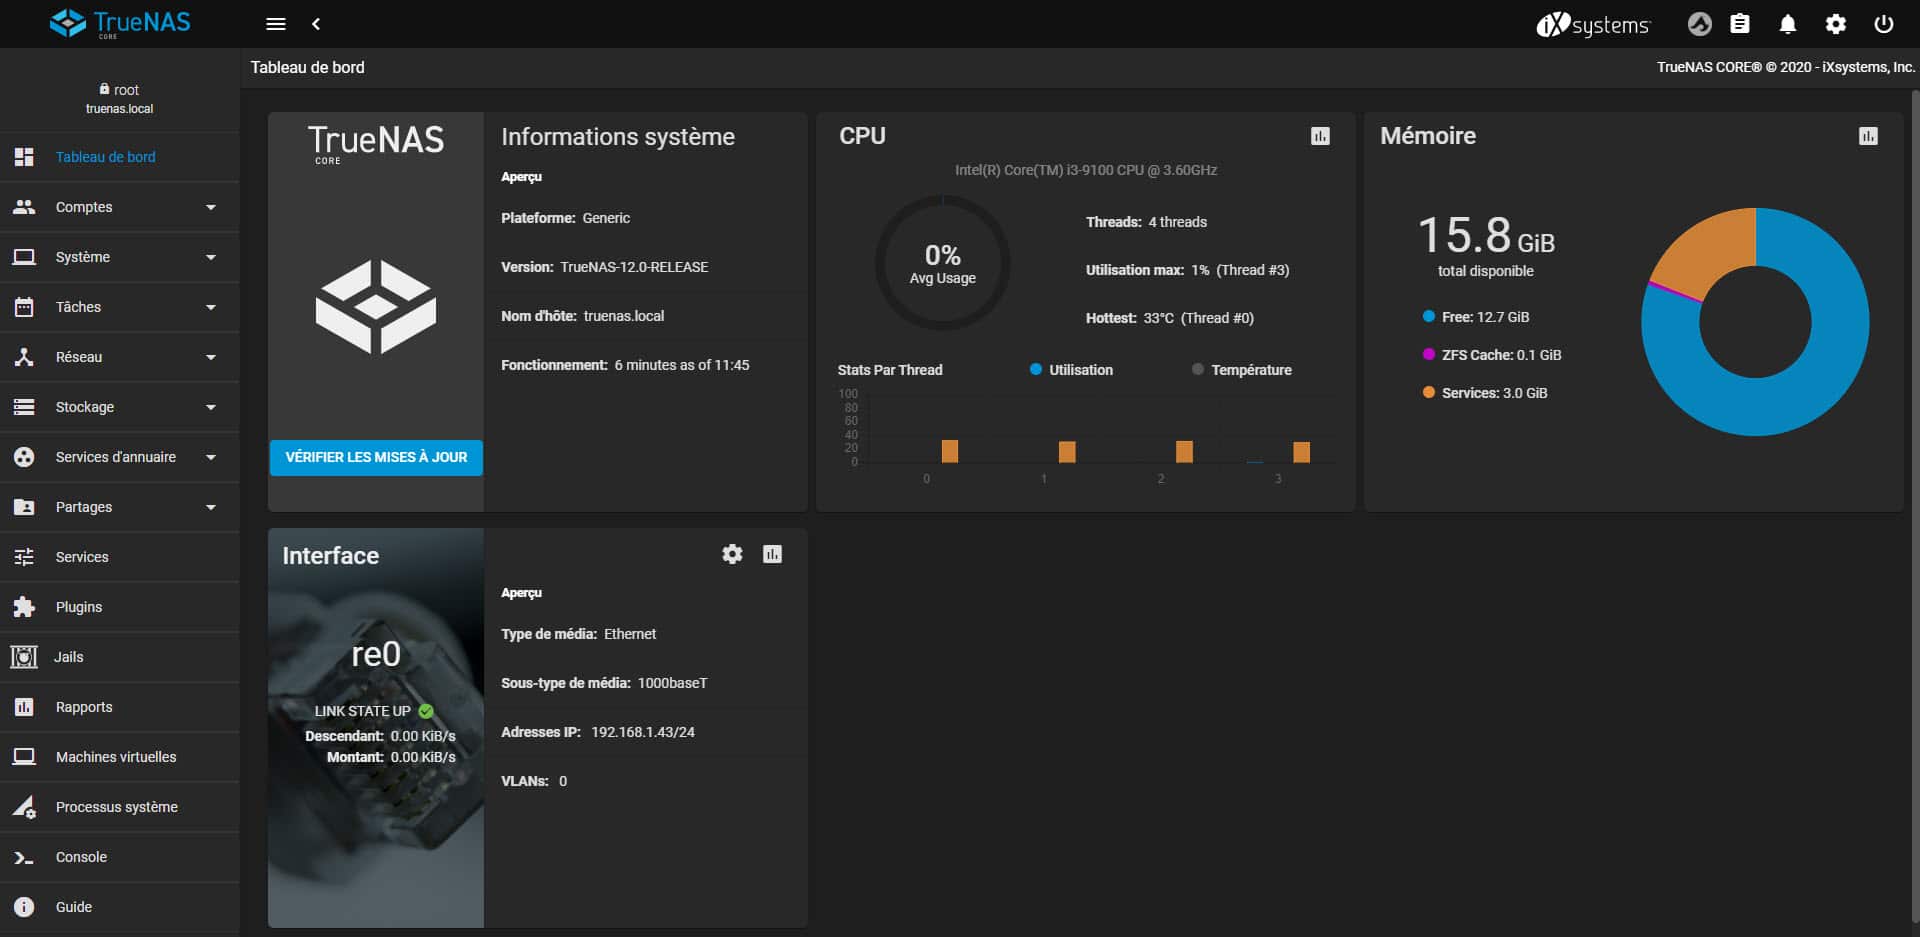The image size is (1920, 937).
Task: Click the Tableau de bord dashboard icon
Action: [24, 157]
